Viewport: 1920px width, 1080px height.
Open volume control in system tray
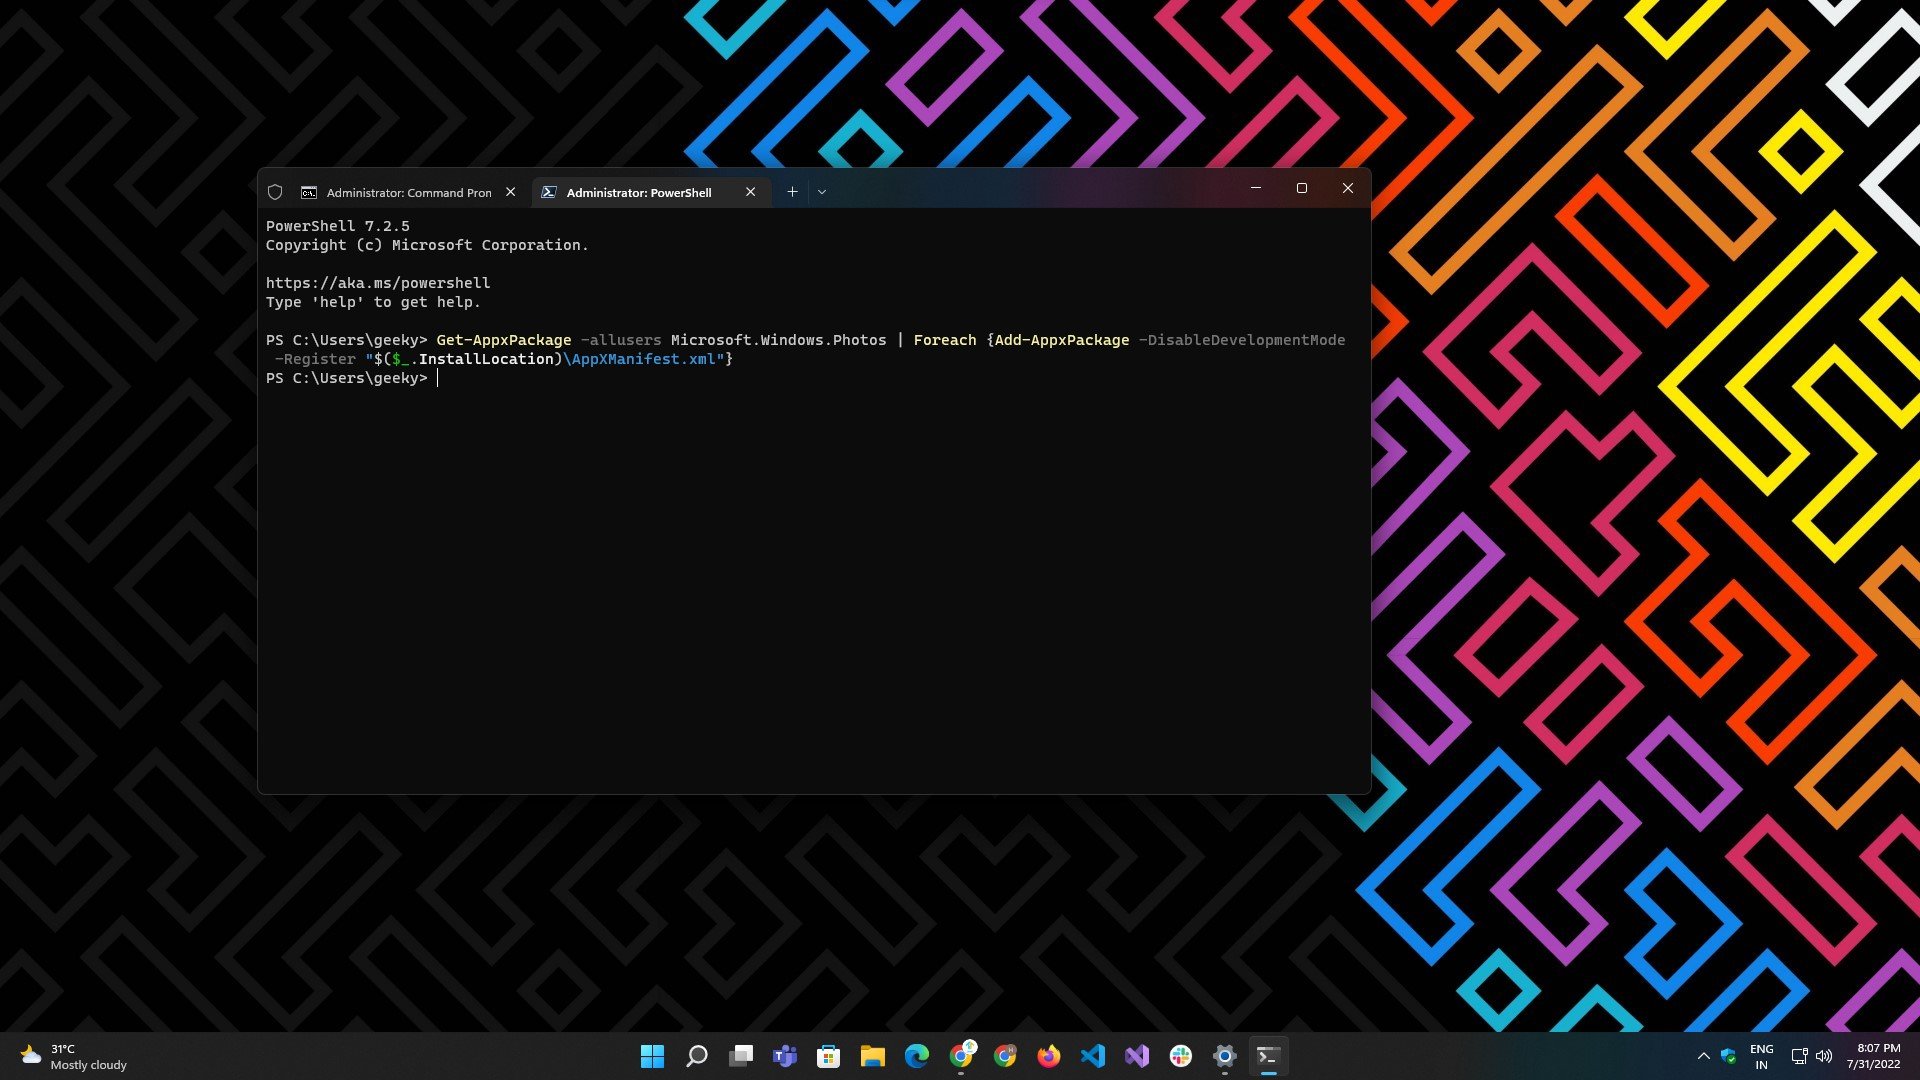(x=1824, y=1056)
